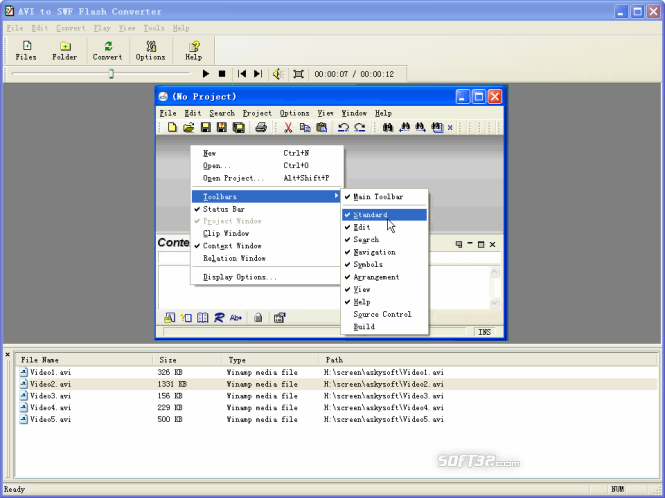Toggle the Symbols toolbar checkmark
The width and height of the screenshot is (665, 498).
tap(384, 265)
